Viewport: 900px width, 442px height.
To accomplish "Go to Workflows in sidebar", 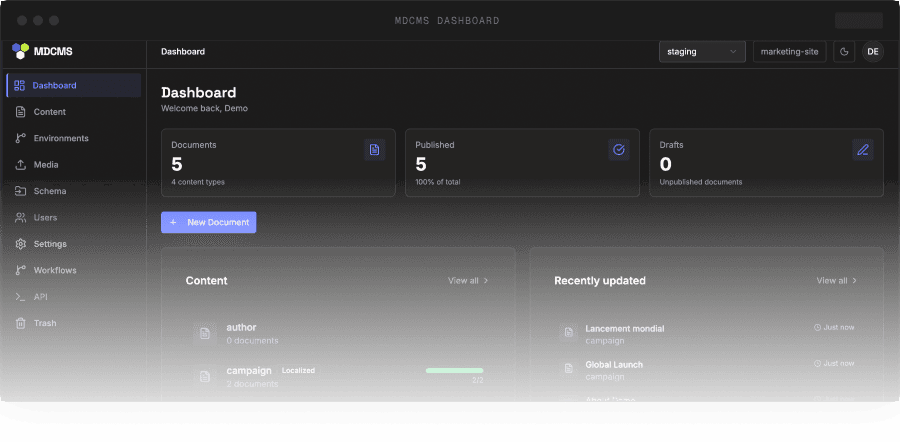I will (73, 270).
